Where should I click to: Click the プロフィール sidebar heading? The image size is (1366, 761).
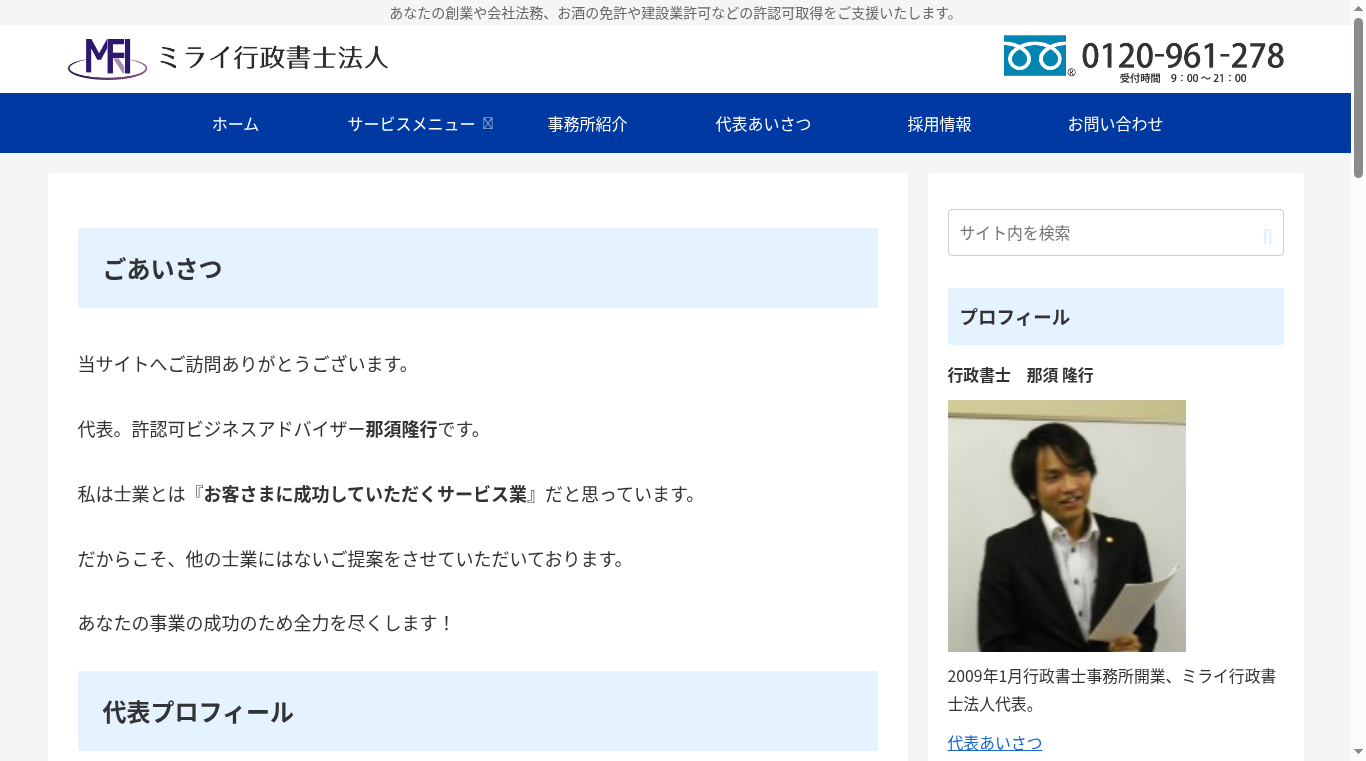(x=1014, y=316)
